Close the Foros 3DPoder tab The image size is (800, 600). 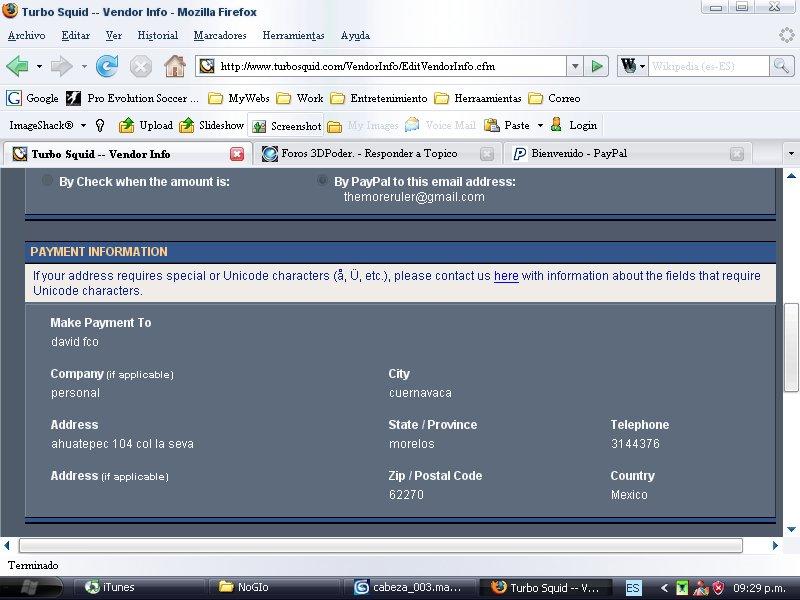[487, 154]
